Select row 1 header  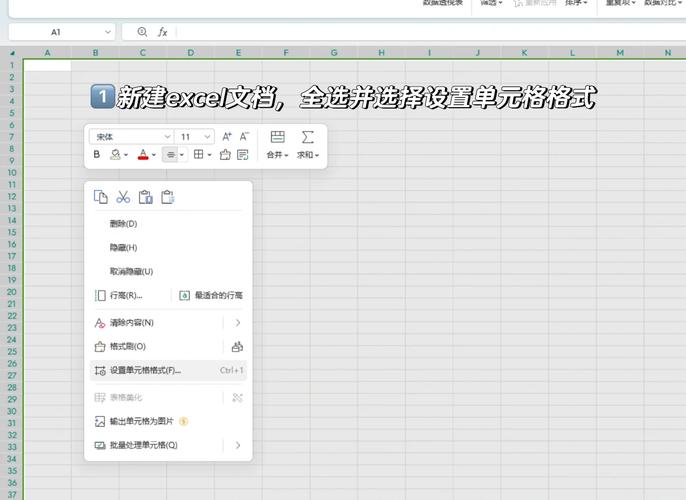tap(12, 66)
